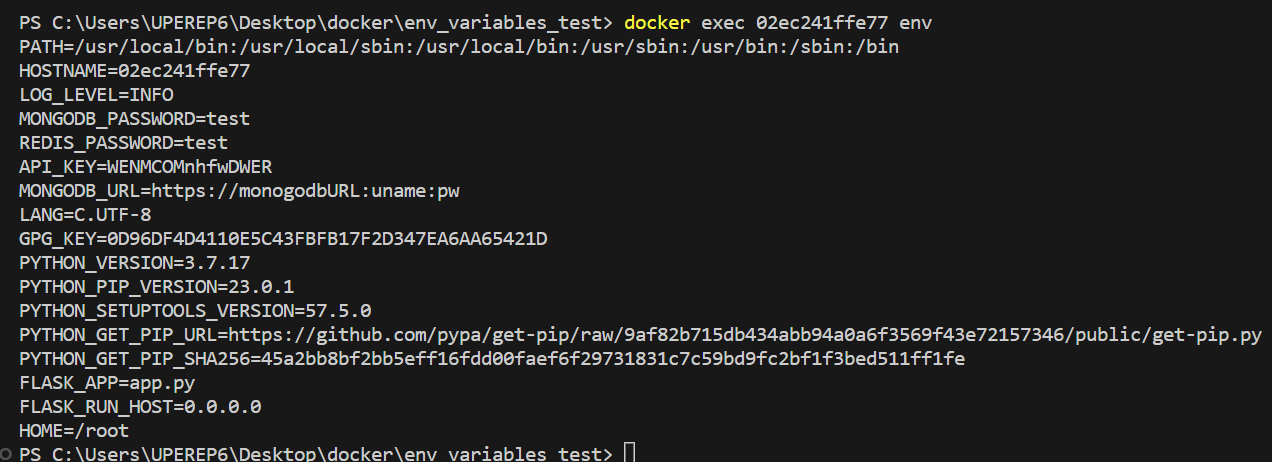1272x462 pixels.
Task: Click the FLASK_APP=app.py line
Action: [107, 382]
